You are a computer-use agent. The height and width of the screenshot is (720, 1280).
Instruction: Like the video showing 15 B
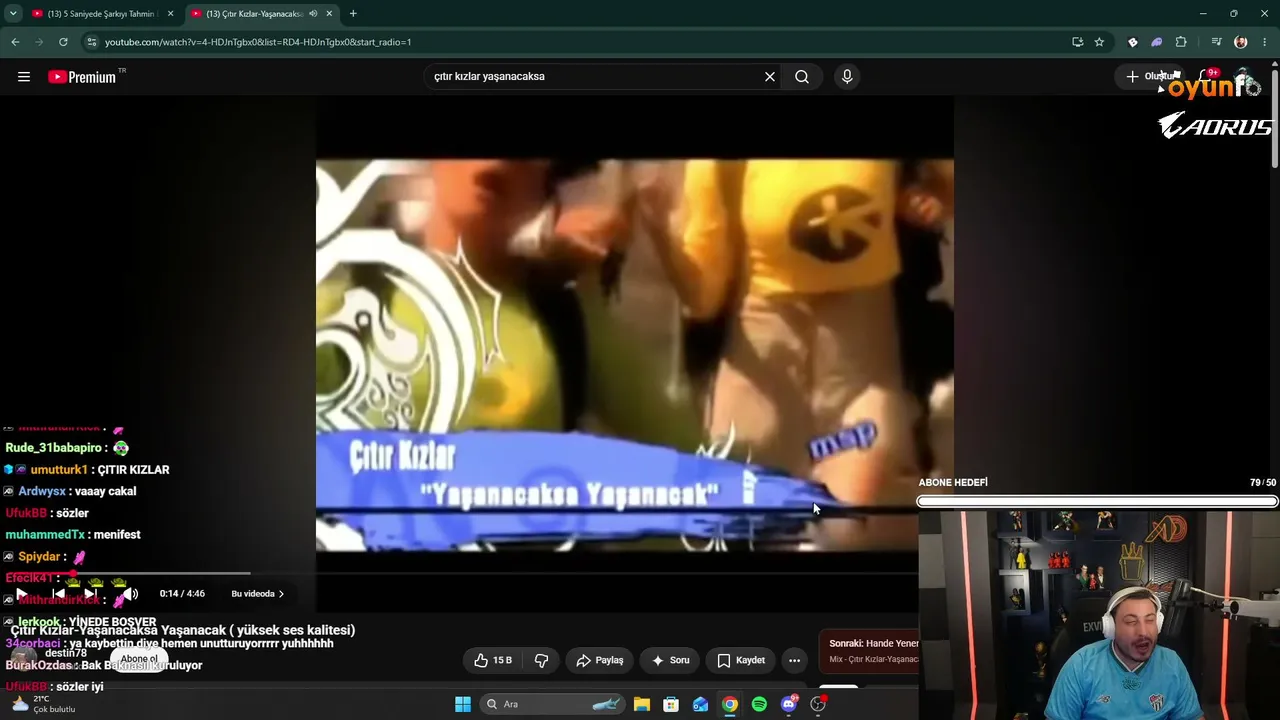pos(493,660)
